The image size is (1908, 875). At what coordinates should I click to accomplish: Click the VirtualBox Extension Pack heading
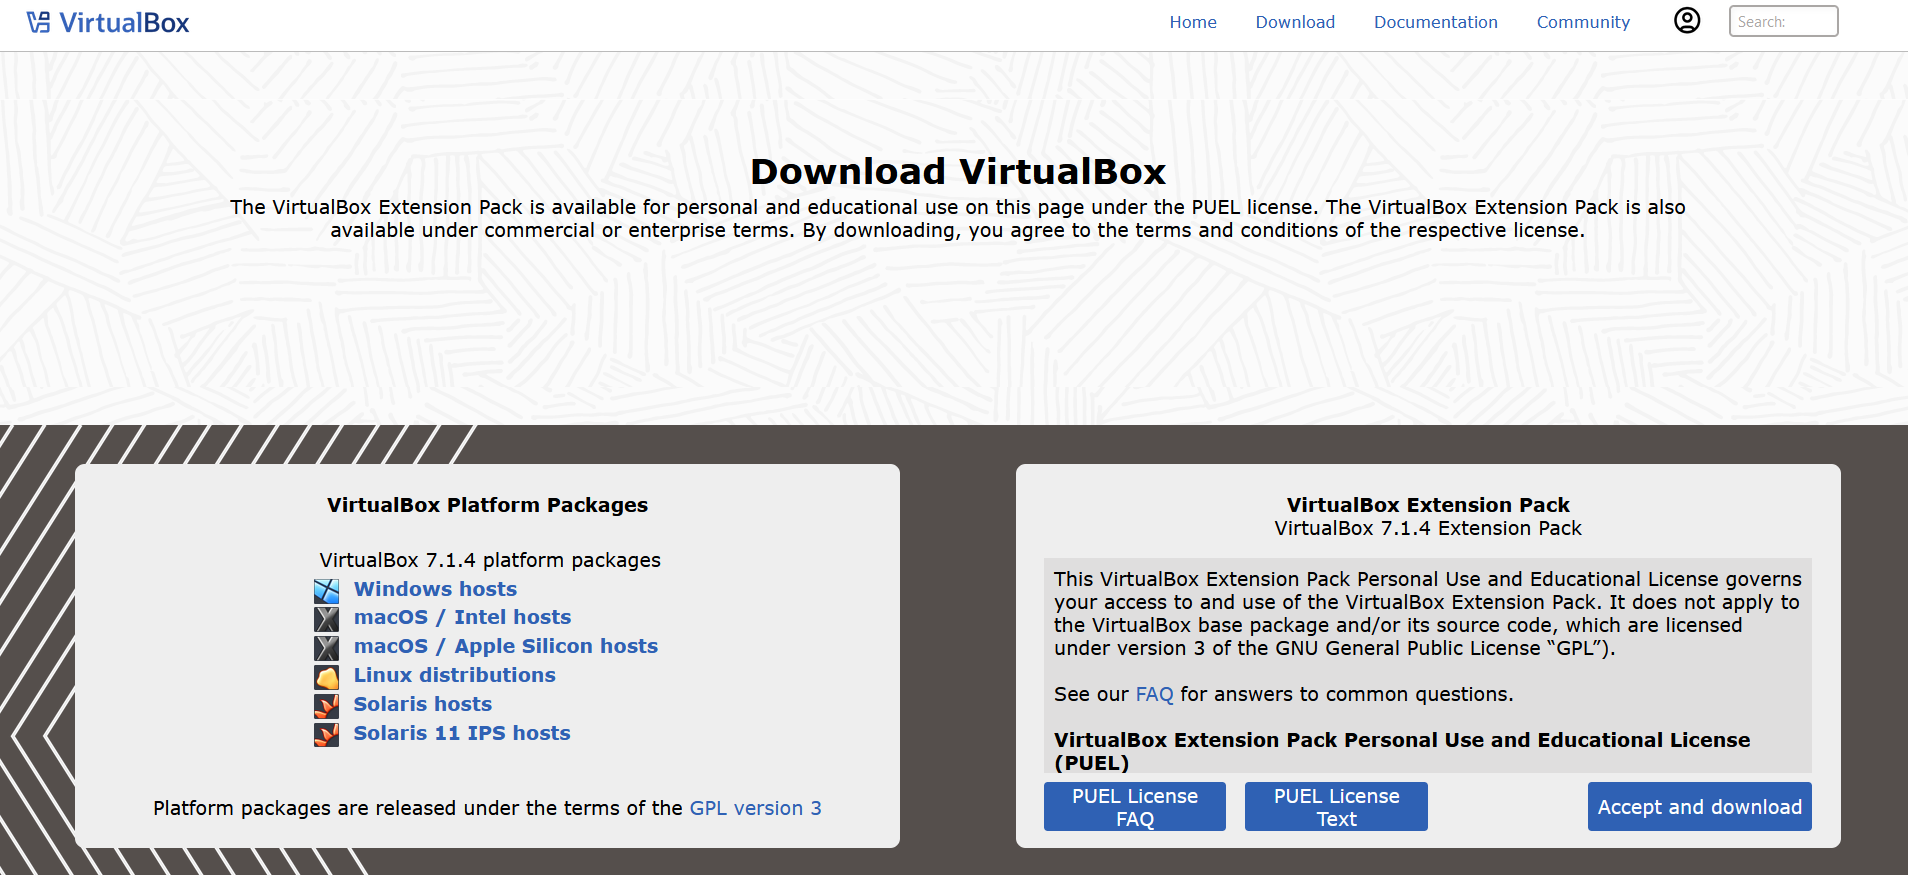[1428, 505]
